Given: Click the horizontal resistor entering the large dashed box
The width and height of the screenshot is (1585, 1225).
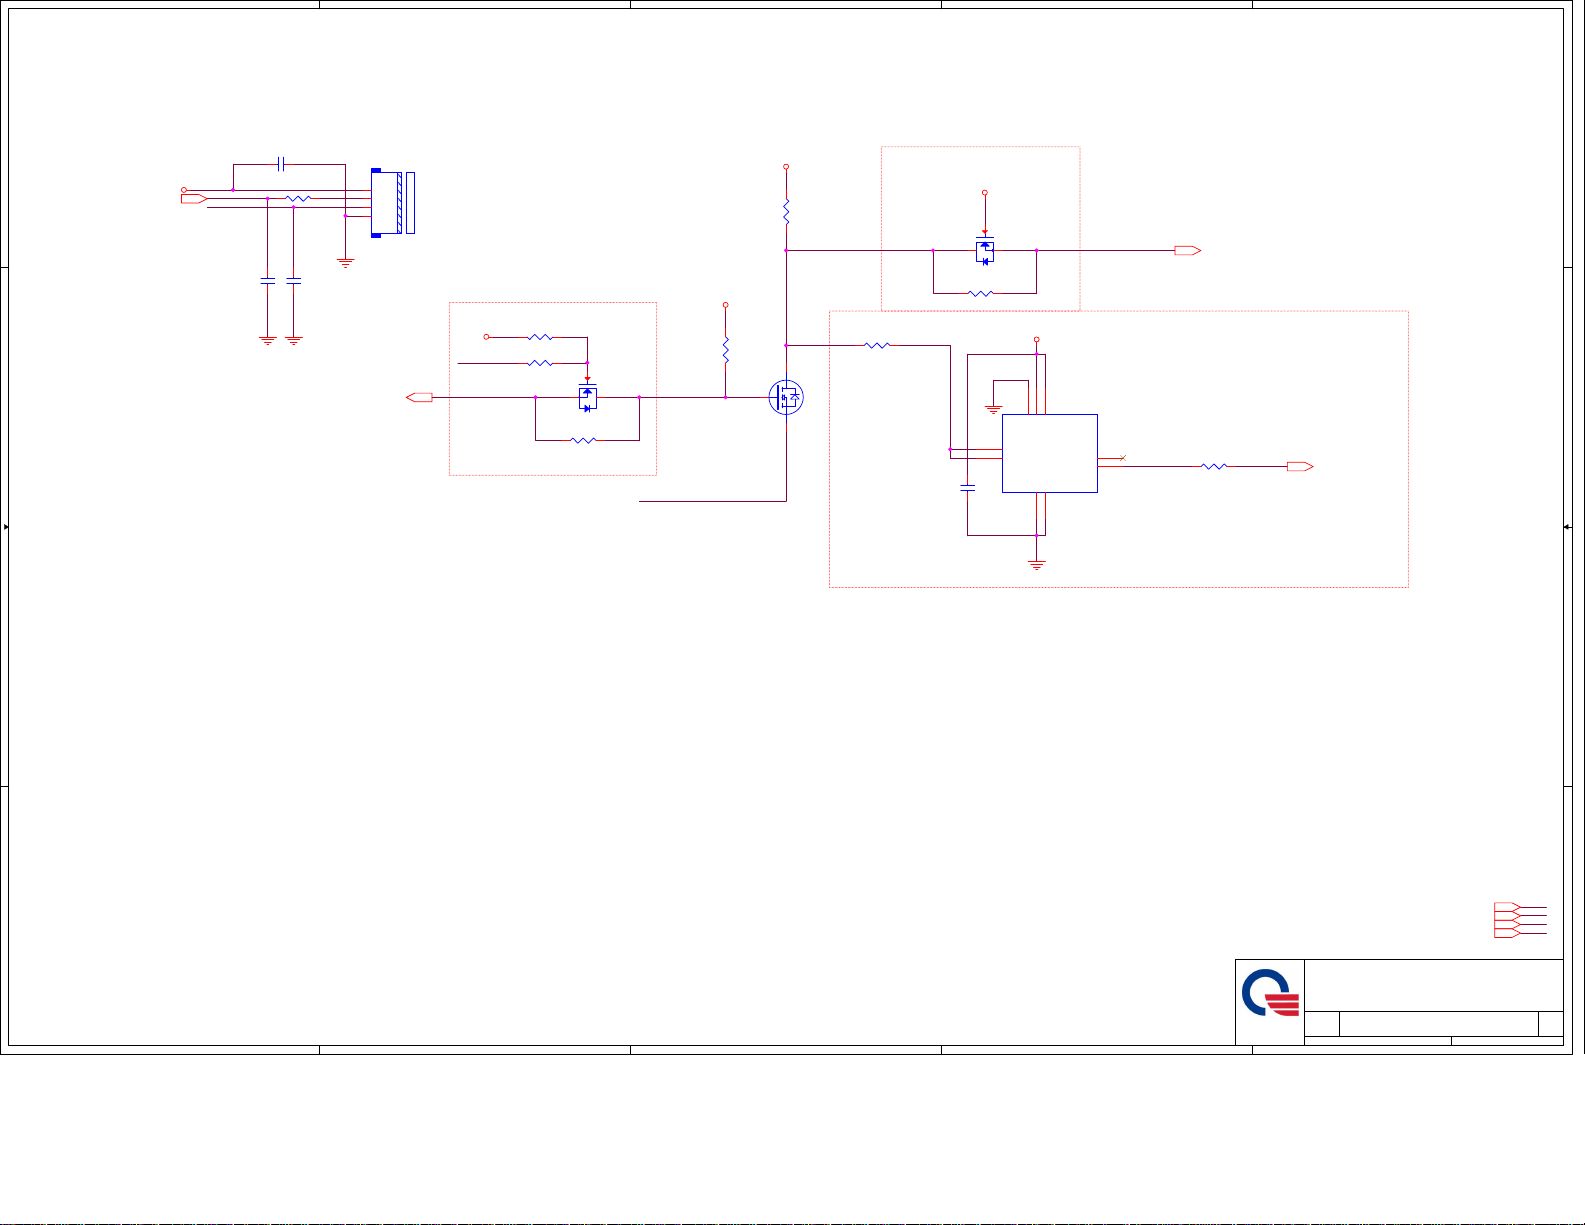Looking at the screenshot, I should point(877,345).
